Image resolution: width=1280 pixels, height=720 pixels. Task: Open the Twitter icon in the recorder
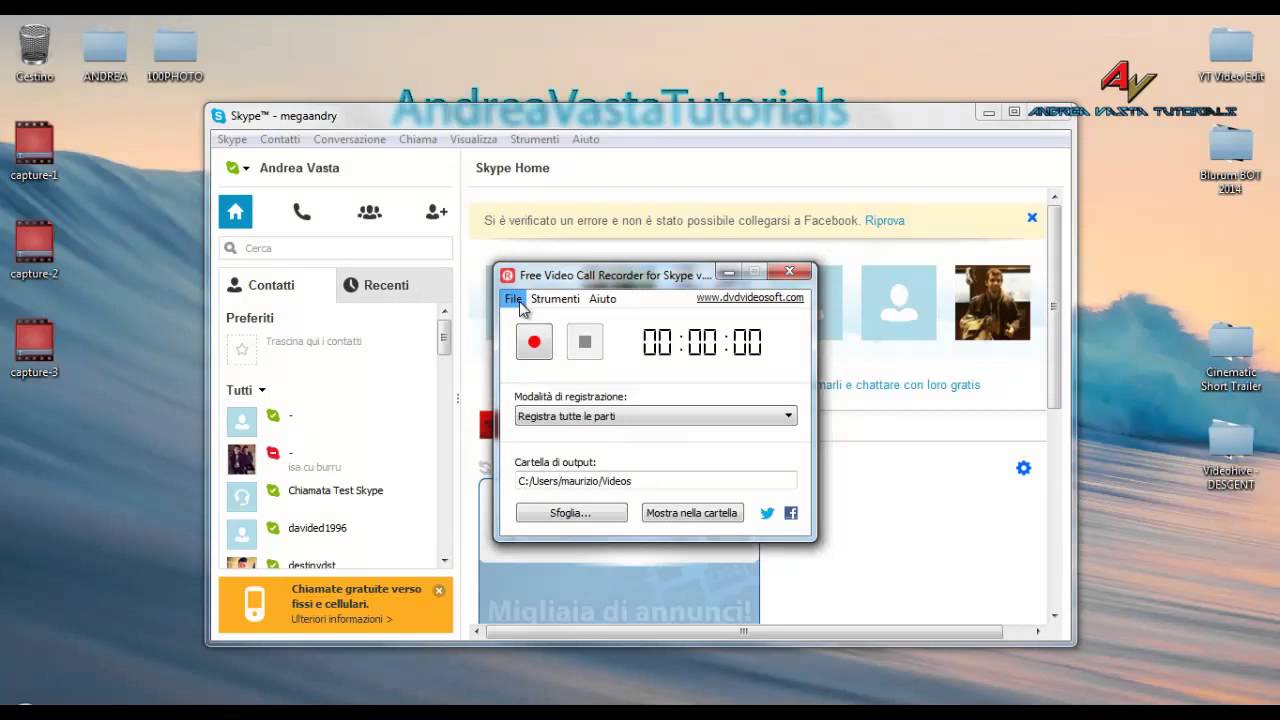pos(767,513)
